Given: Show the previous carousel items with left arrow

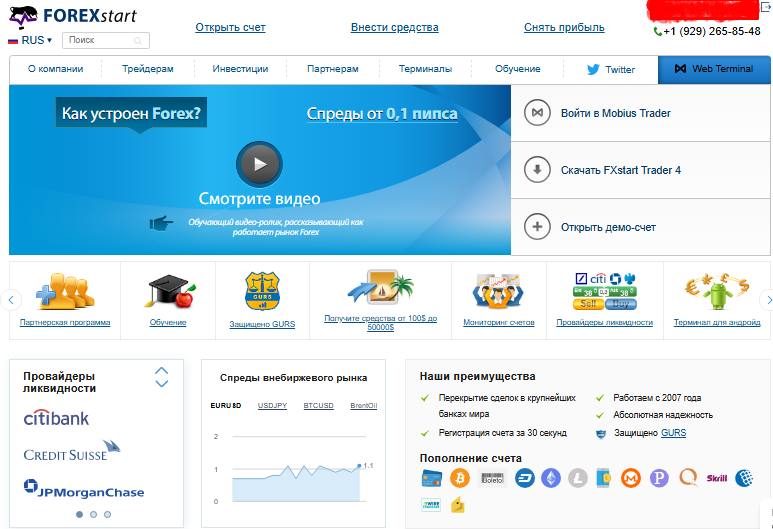Looking at the screenshot, I should [11, 300].
